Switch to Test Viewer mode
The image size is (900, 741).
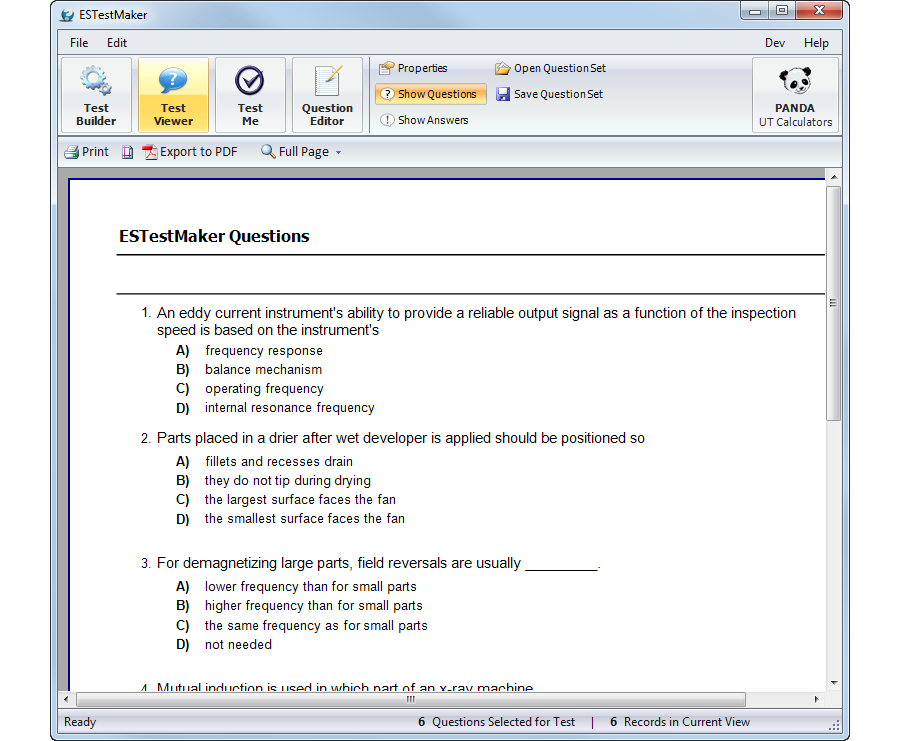pyautogui.click(x=173, y=95)
